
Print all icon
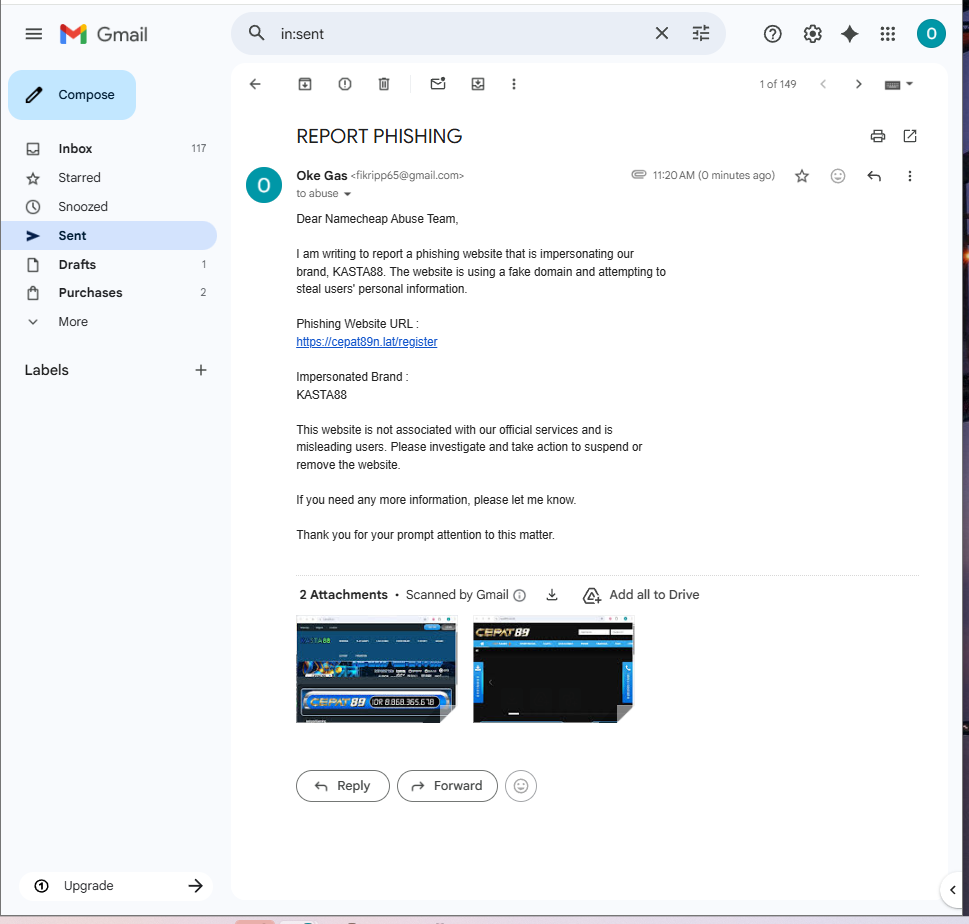coord(878,136)
